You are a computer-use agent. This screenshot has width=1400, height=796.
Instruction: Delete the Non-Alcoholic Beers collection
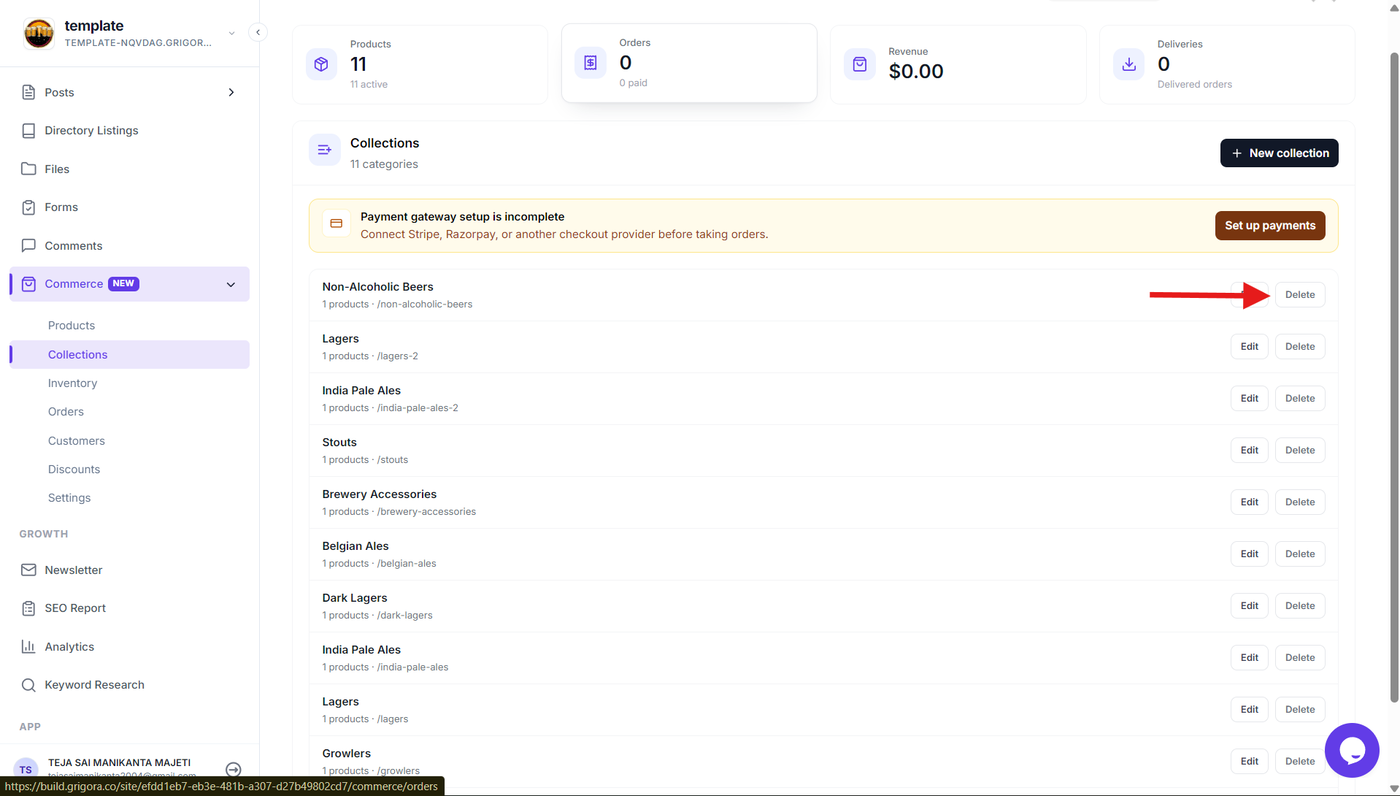click(x=1300, y=295)
